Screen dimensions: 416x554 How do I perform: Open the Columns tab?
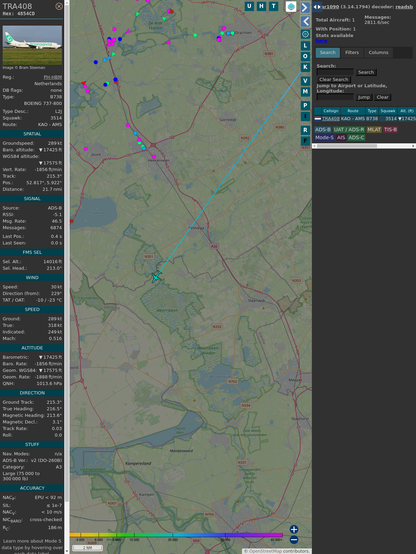(378, 53)
